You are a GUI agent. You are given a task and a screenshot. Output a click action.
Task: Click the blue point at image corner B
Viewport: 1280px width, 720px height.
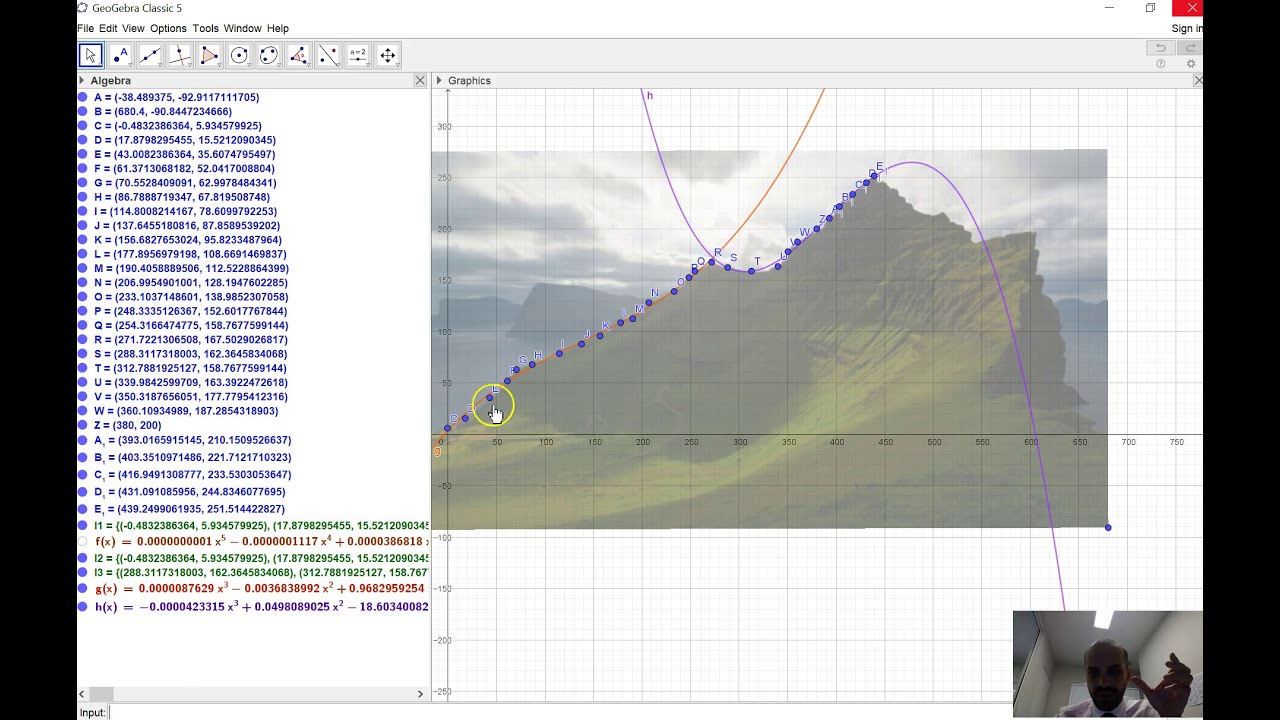tap(1108, 527)
